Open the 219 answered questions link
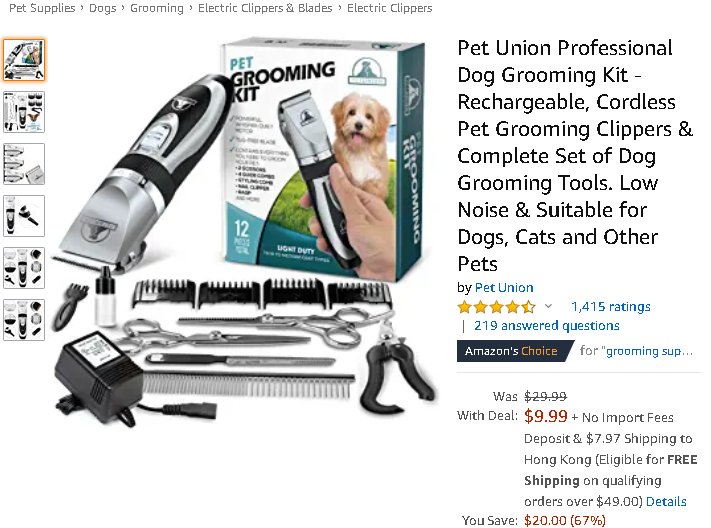Viewport: 711px width, 528px height. coord(546,326)
